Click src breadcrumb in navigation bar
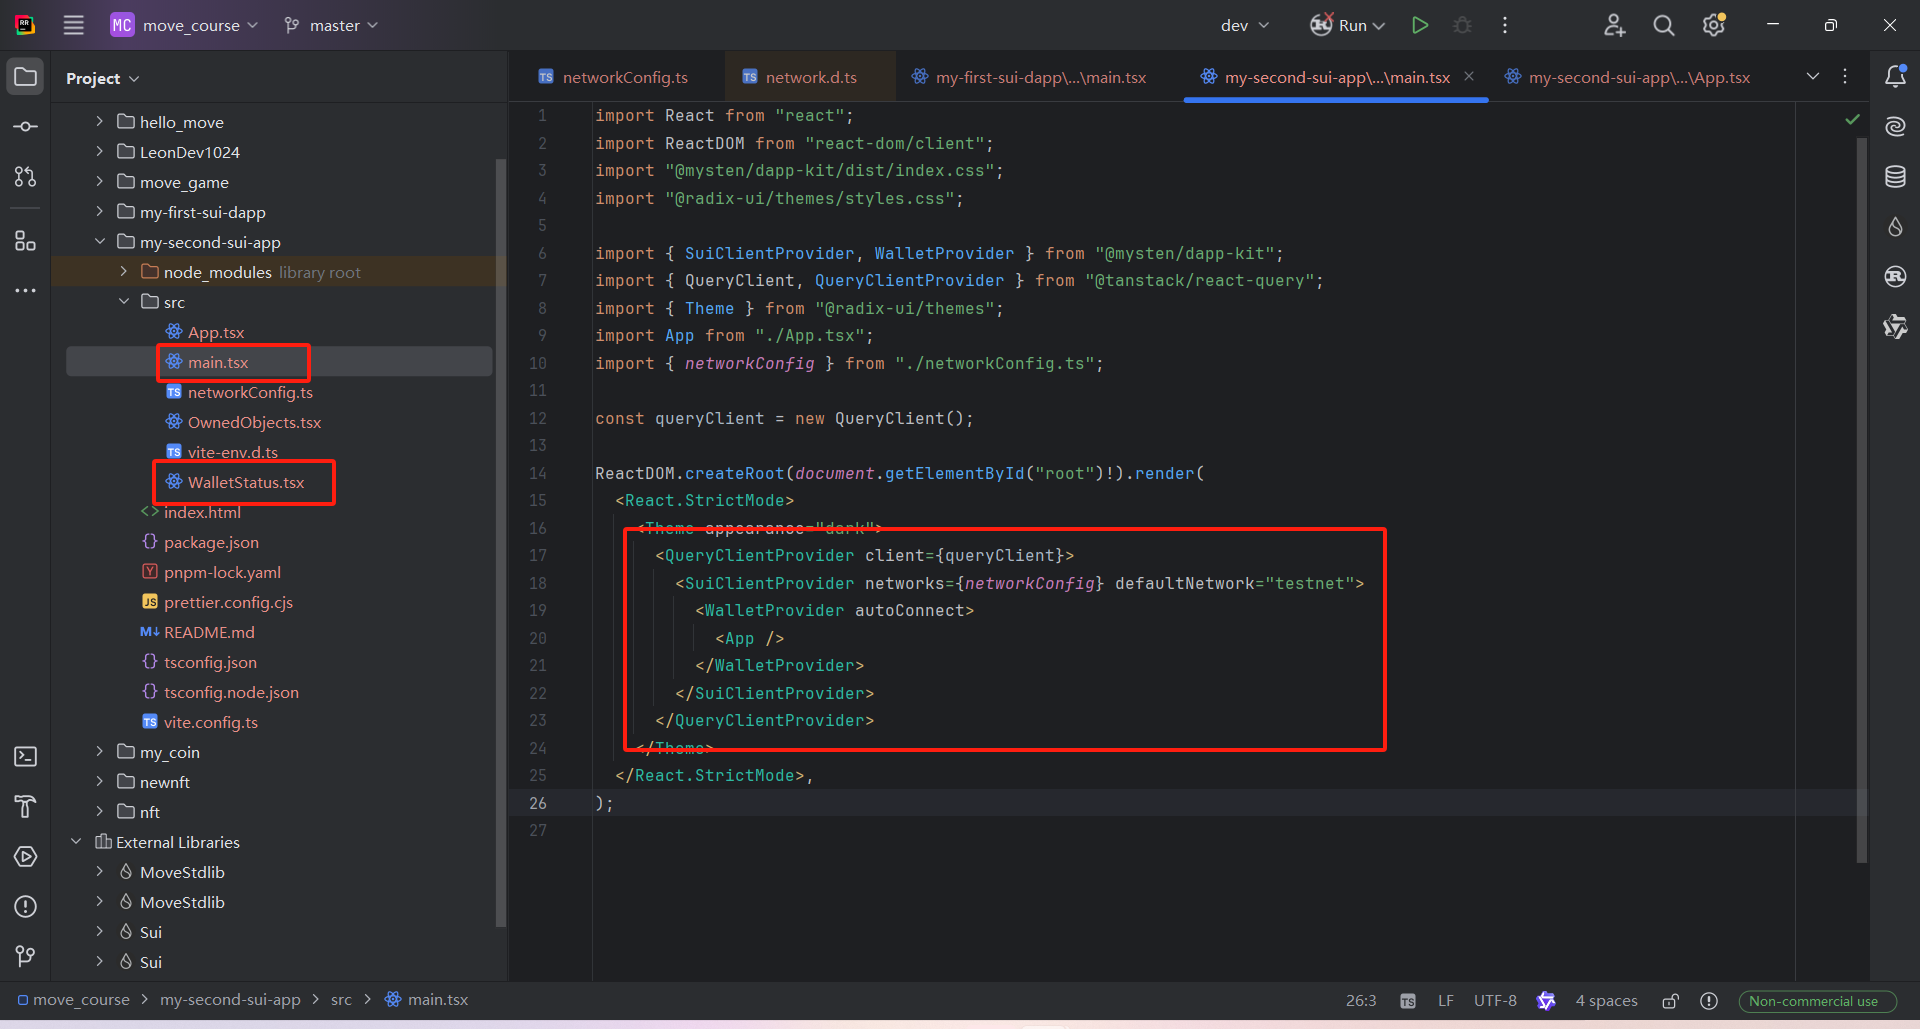The width and height of the screenshot is (1920, 1029). click(x=341, y=1000)
